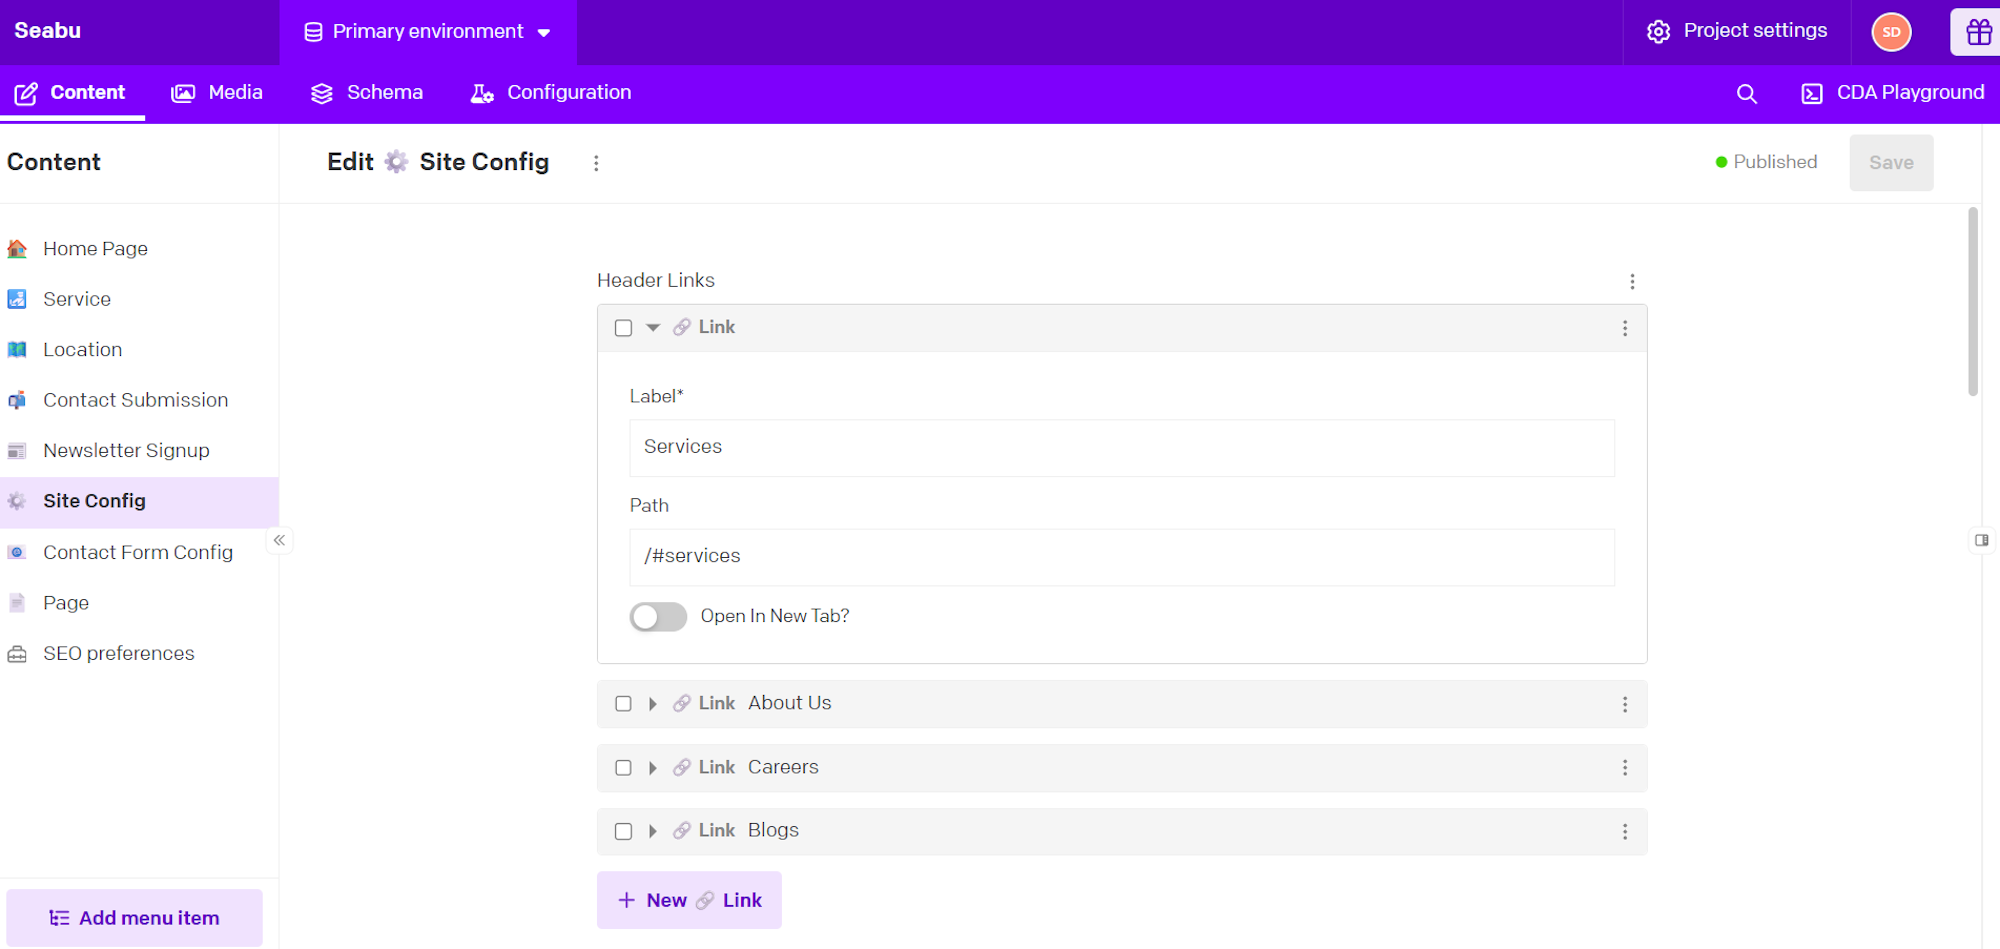
Task: Open Site Config title options menu
Action: click(596, 163)
